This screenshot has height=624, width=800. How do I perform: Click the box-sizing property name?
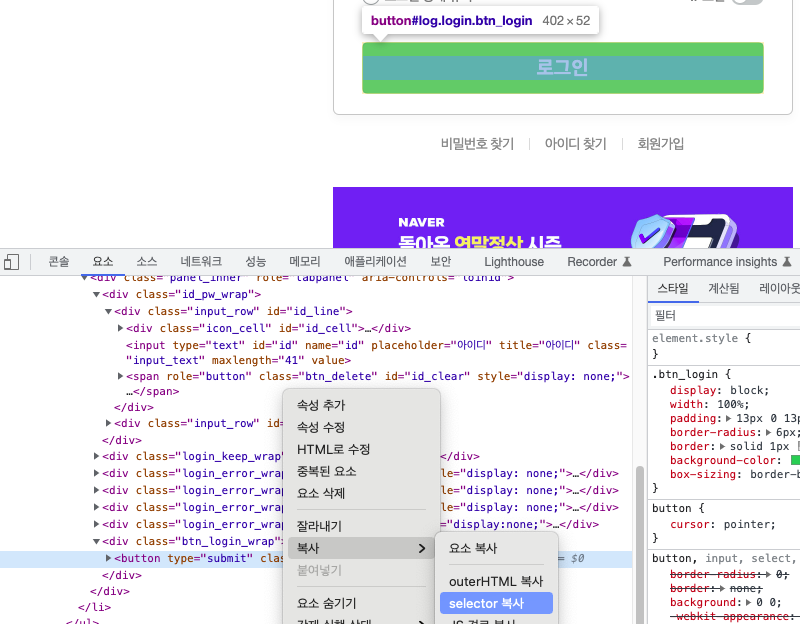click(705, 475)
